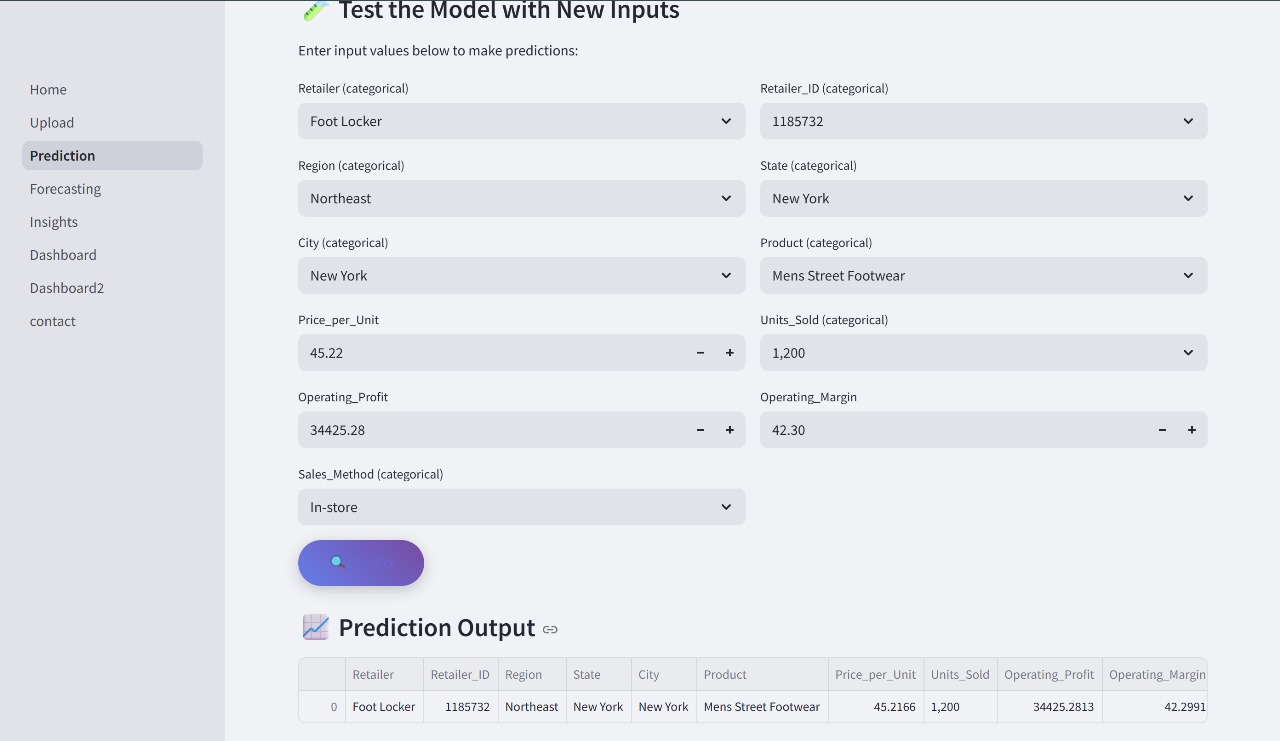Expand the Retailer_ID dropdown
Screen dimensions: 1280x741
click(983, 121)
